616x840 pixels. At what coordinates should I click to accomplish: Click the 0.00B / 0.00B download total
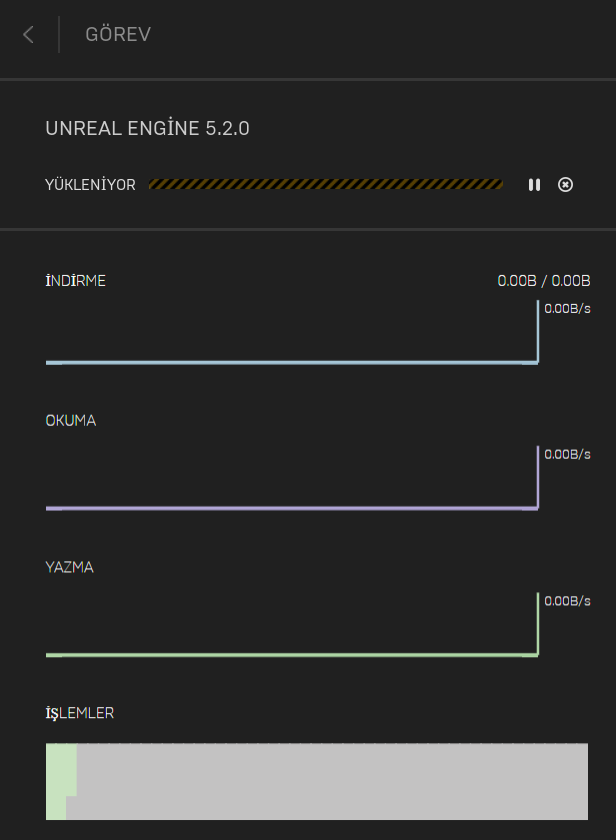(543, 281)
